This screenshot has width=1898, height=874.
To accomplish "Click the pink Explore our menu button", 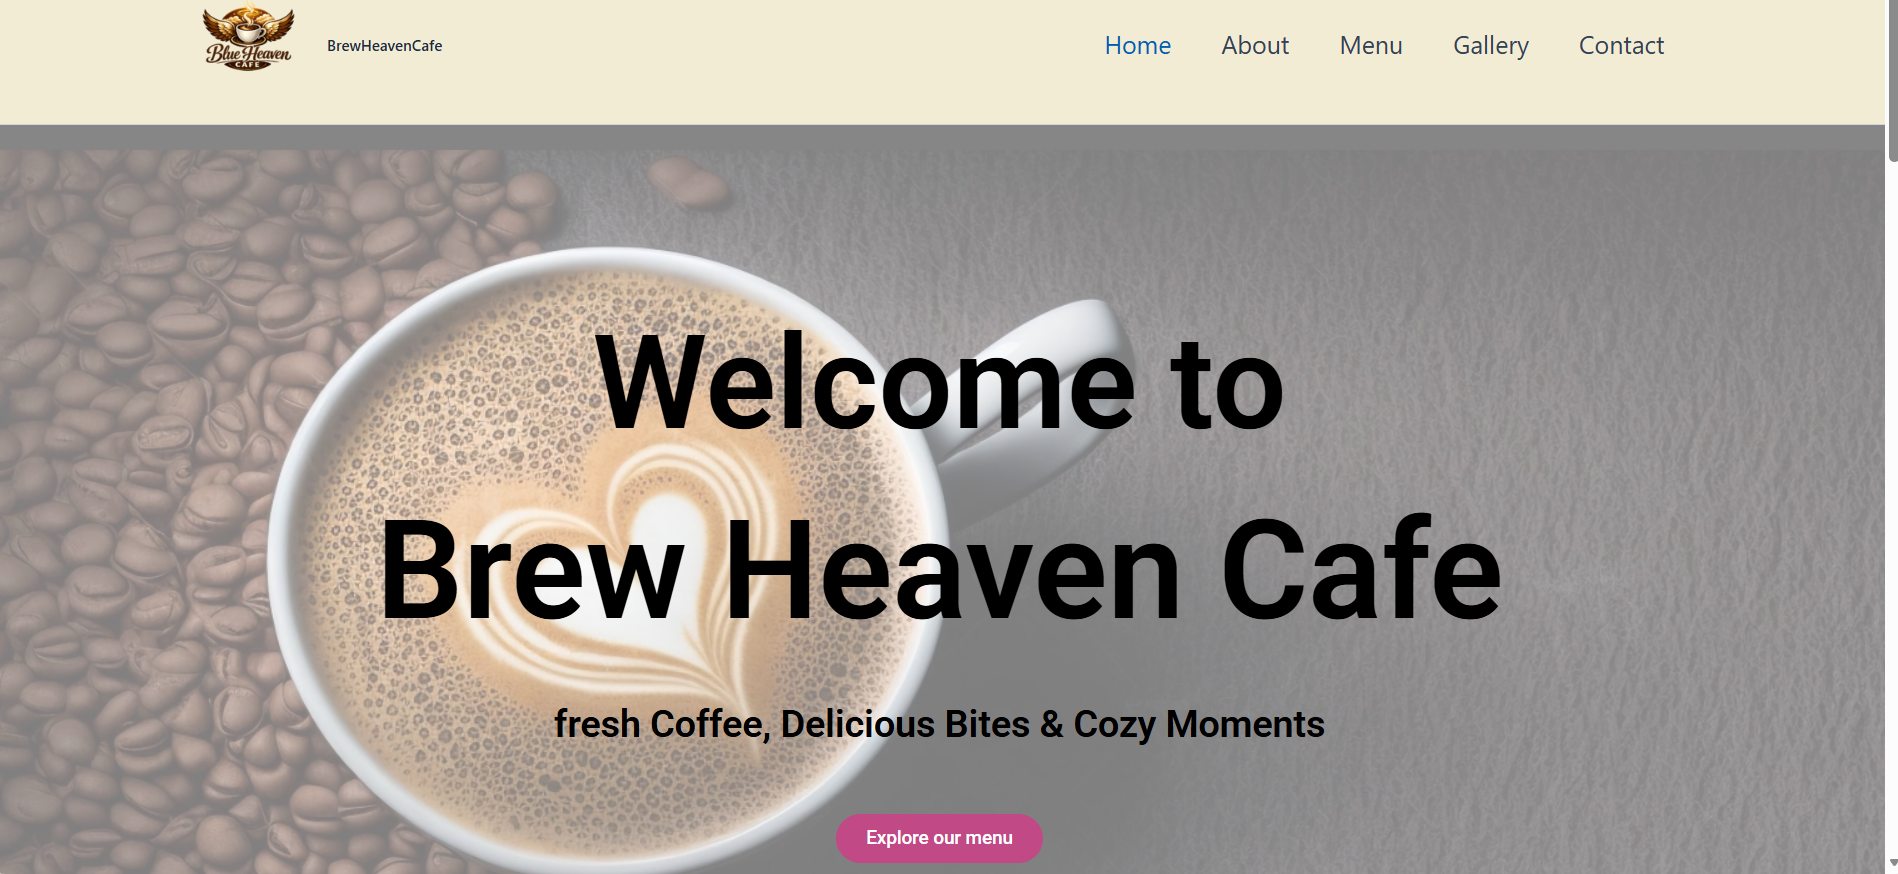I will pyautogui.click(x=939, y=838).
